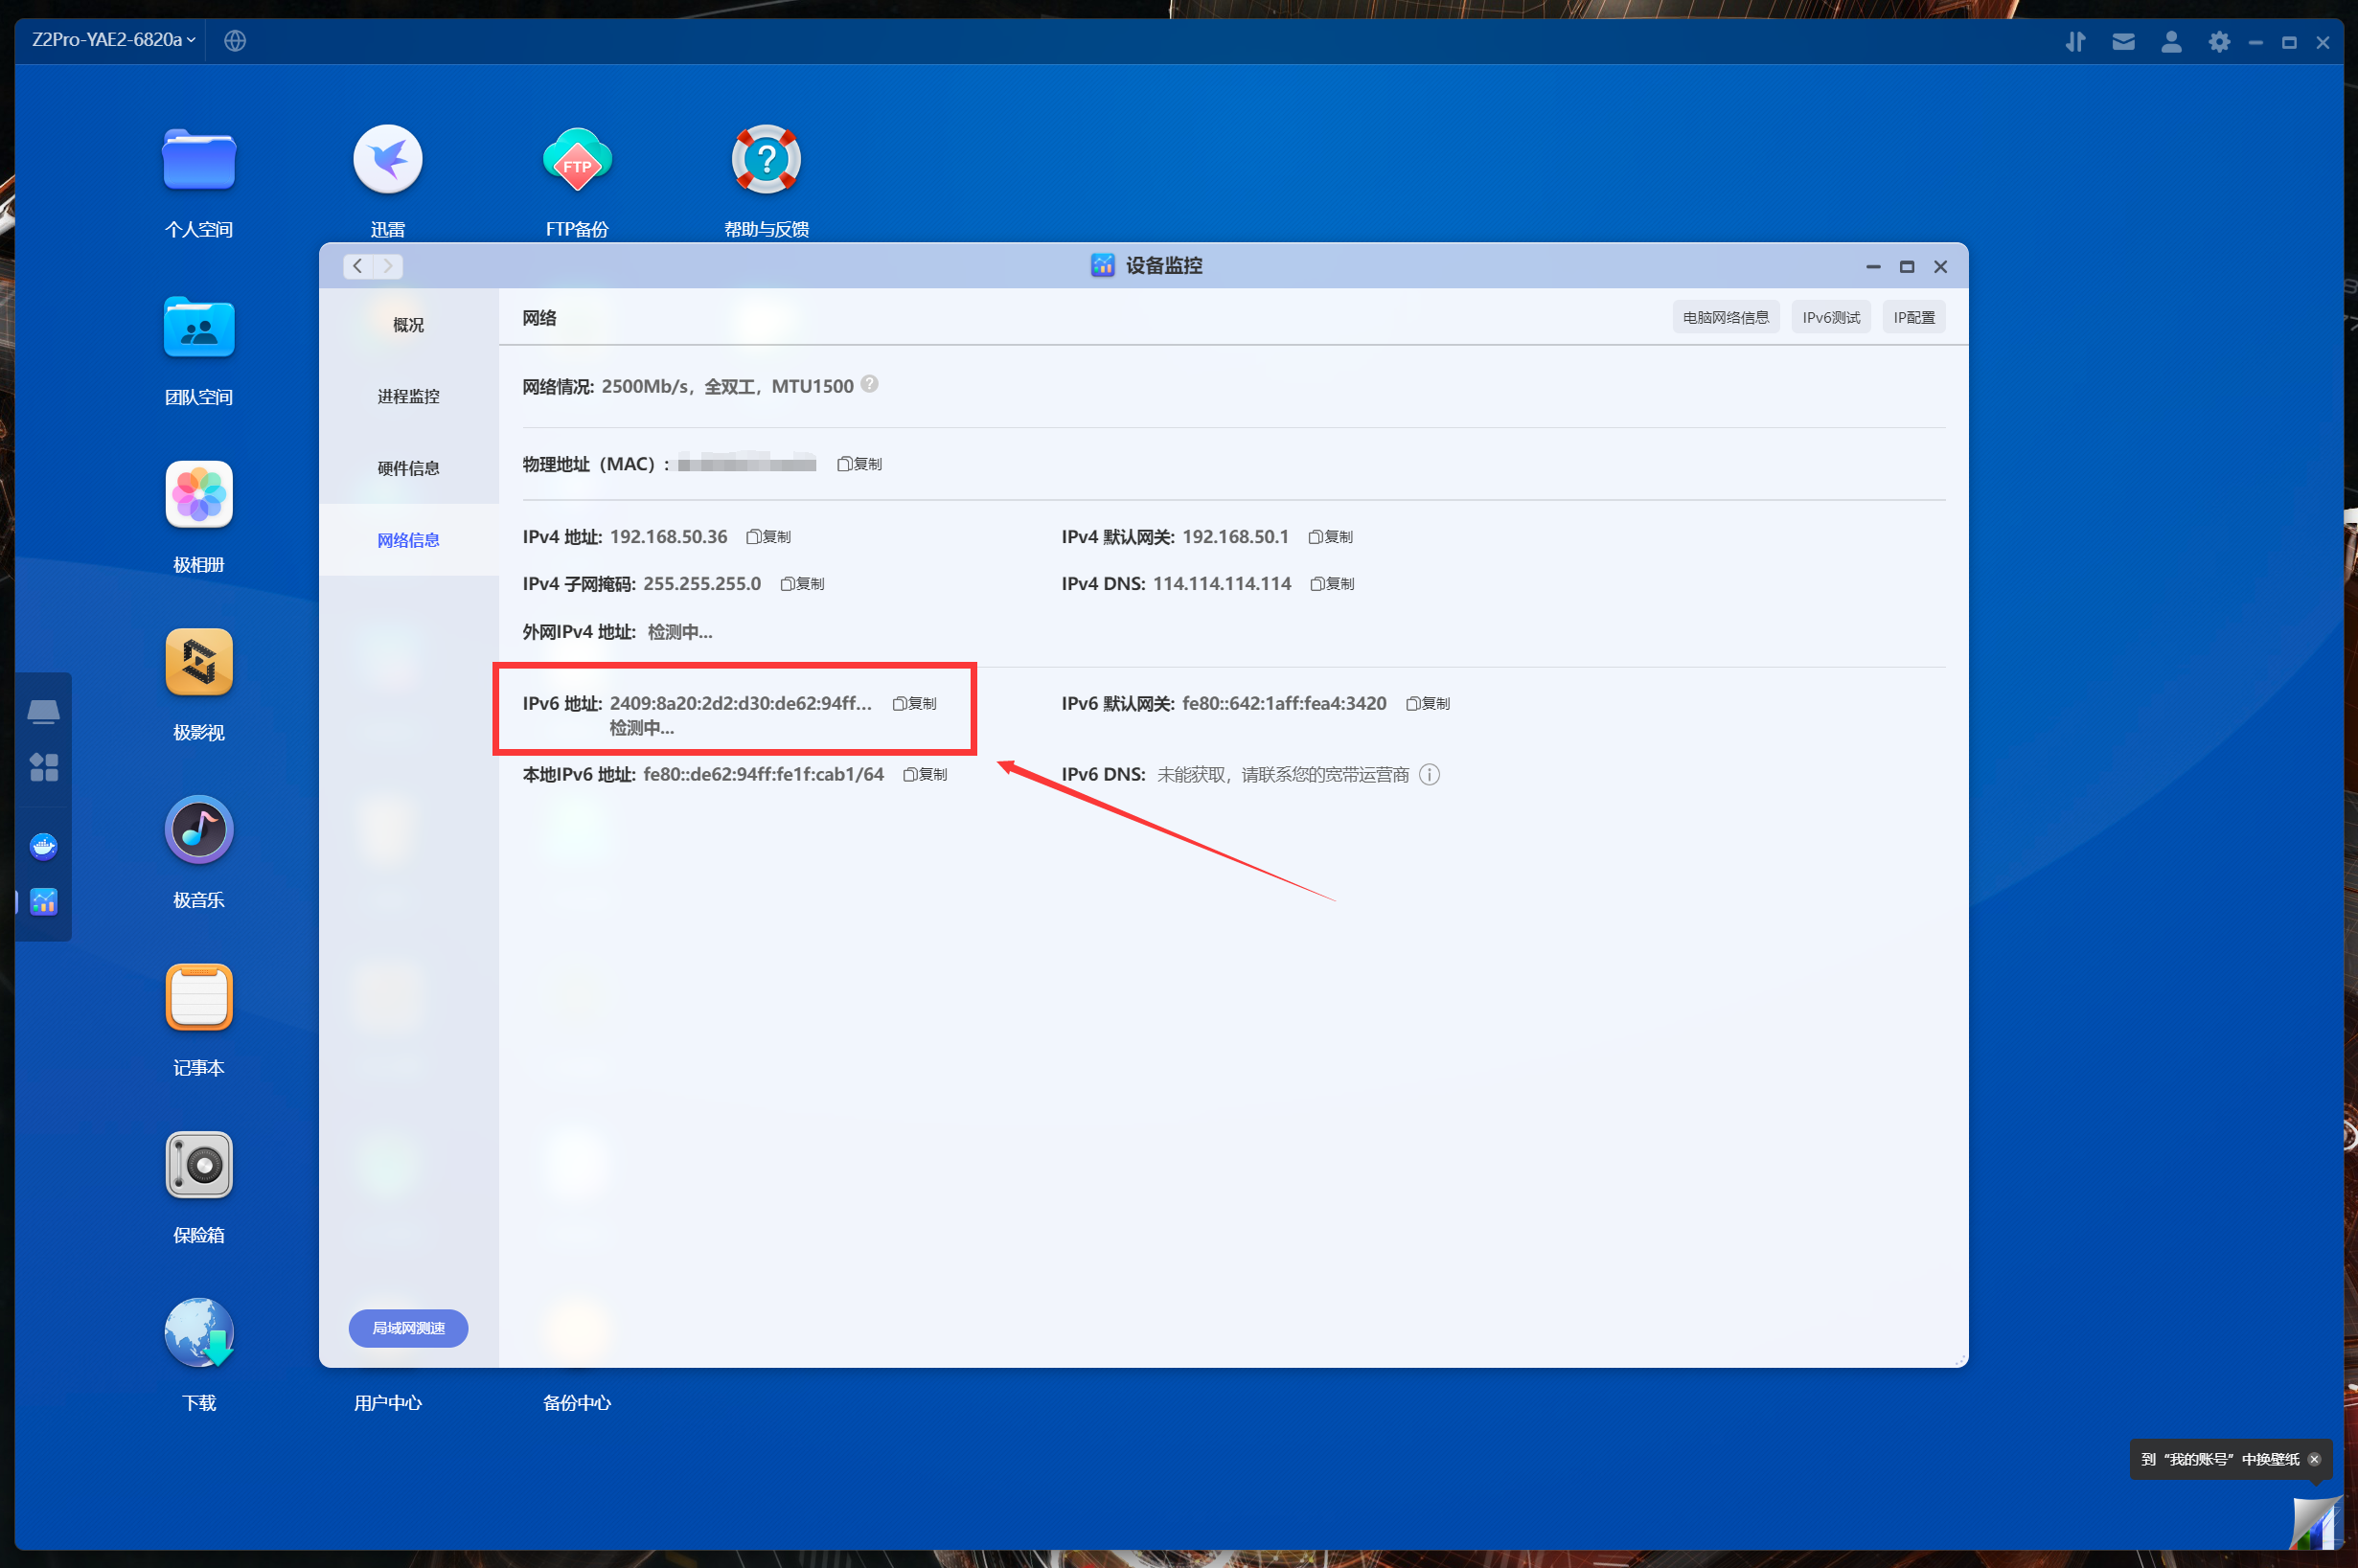This screenshot has height=1568, width=2358.
Task: Navigate back with the left arrow button
Action: pos(358,266)
